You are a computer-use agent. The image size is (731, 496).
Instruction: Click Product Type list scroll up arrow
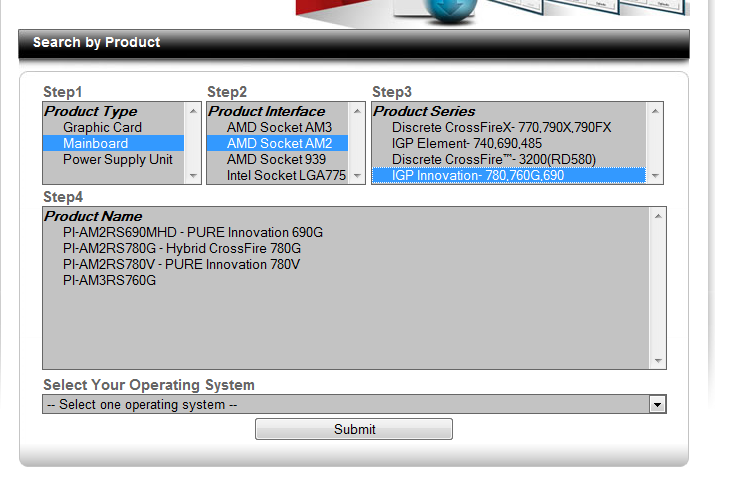pyautogui.click(x=193, y=111)
